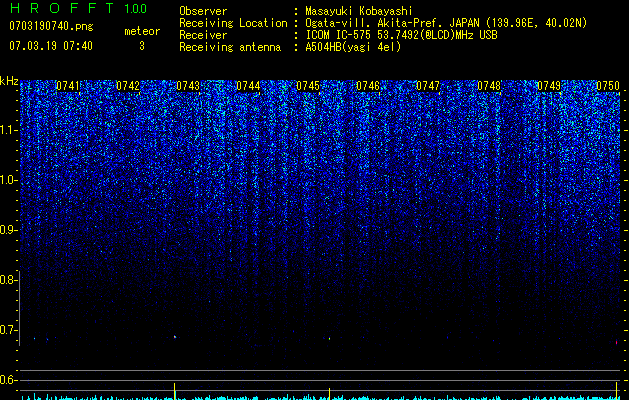Click the 0747 time marker
Viewport: 629px width, 400px height.
click(428, 86)
